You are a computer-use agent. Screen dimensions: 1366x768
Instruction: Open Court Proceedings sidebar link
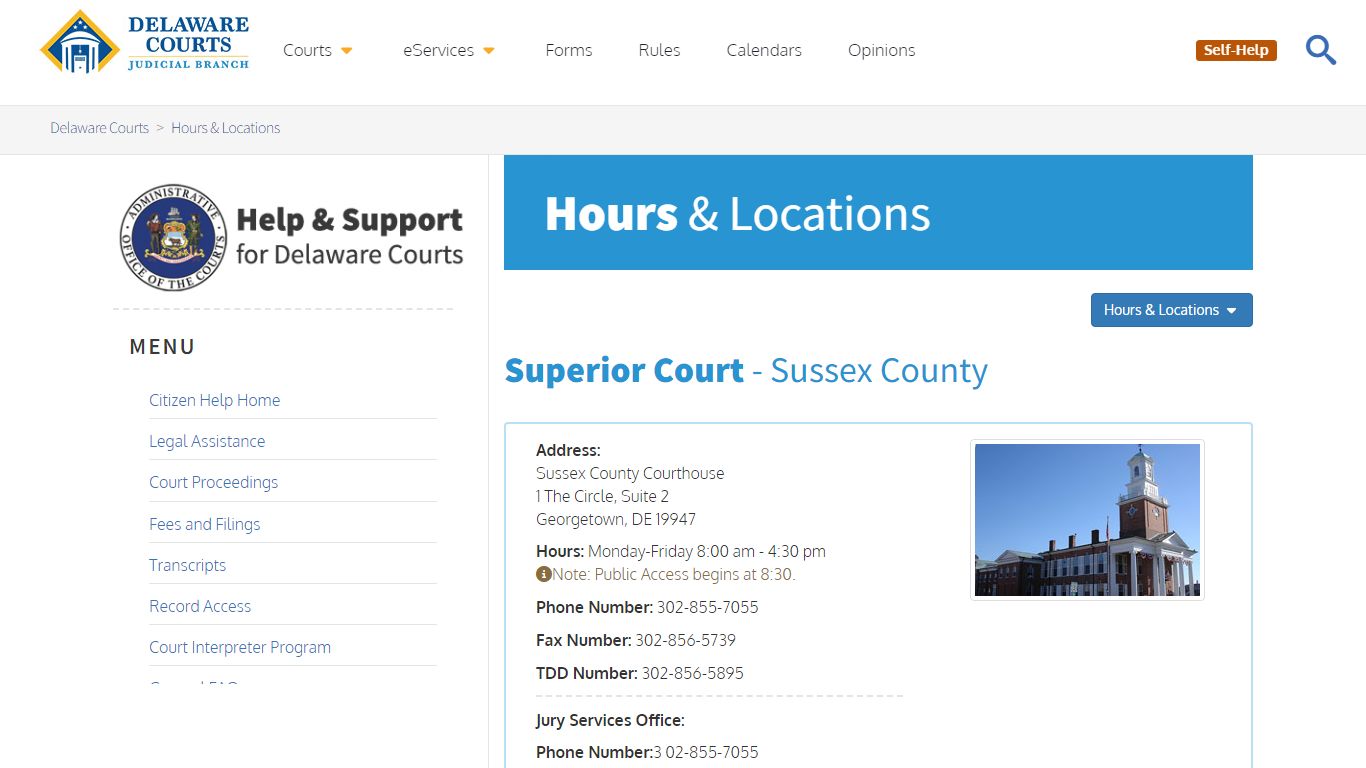point(213,482)
